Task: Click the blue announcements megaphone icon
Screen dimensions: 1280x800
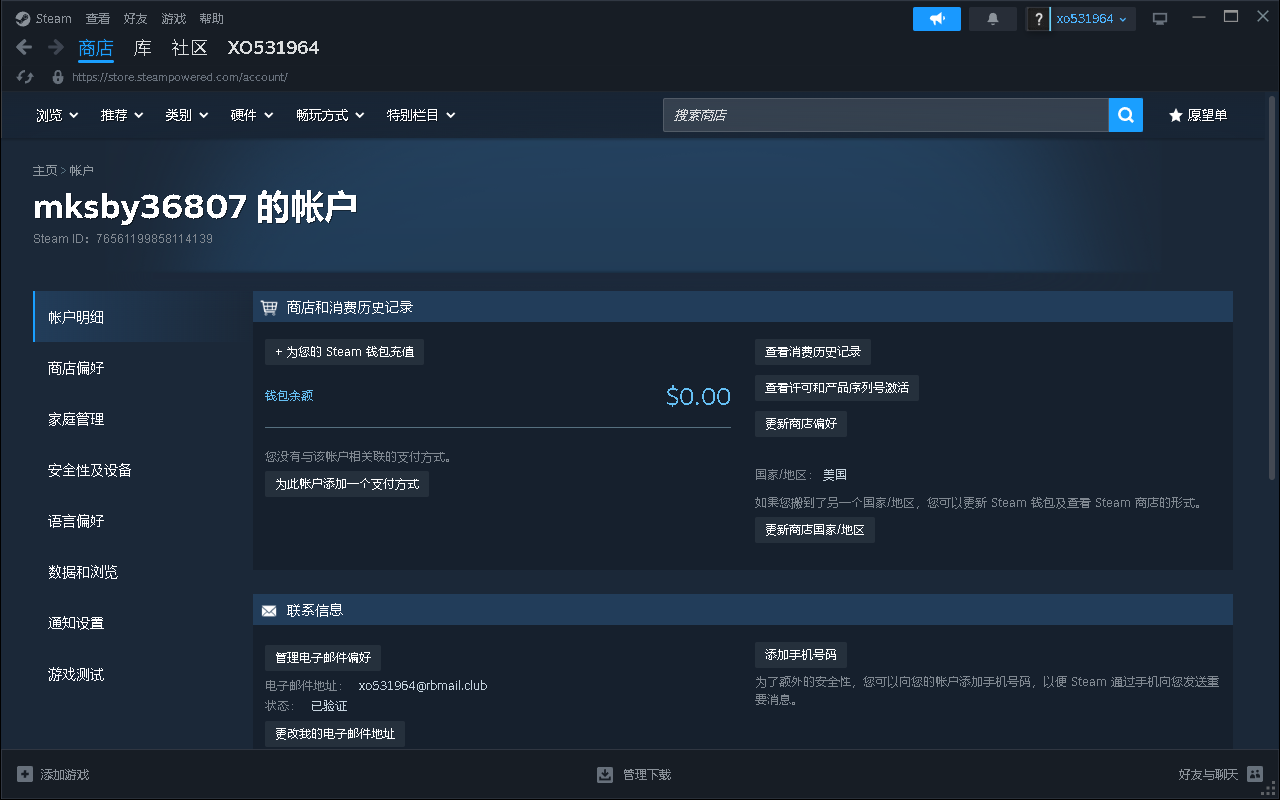Action: point(936,17)
